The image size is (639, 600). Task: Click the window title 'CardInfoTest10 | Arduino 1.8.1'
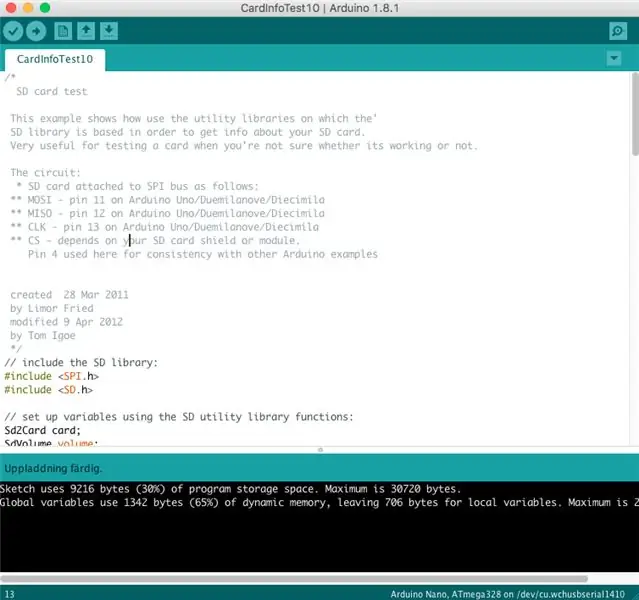coord(320,8)
